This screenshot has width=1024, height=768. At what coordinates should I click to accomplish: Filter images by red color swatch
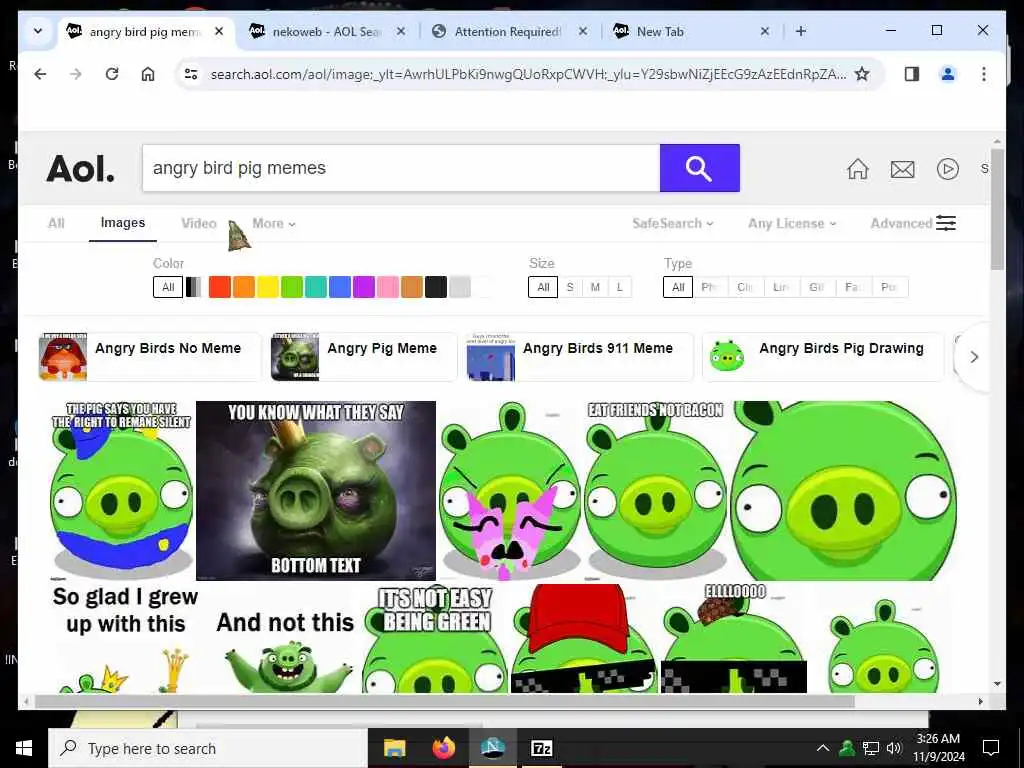tap(219, 287)
